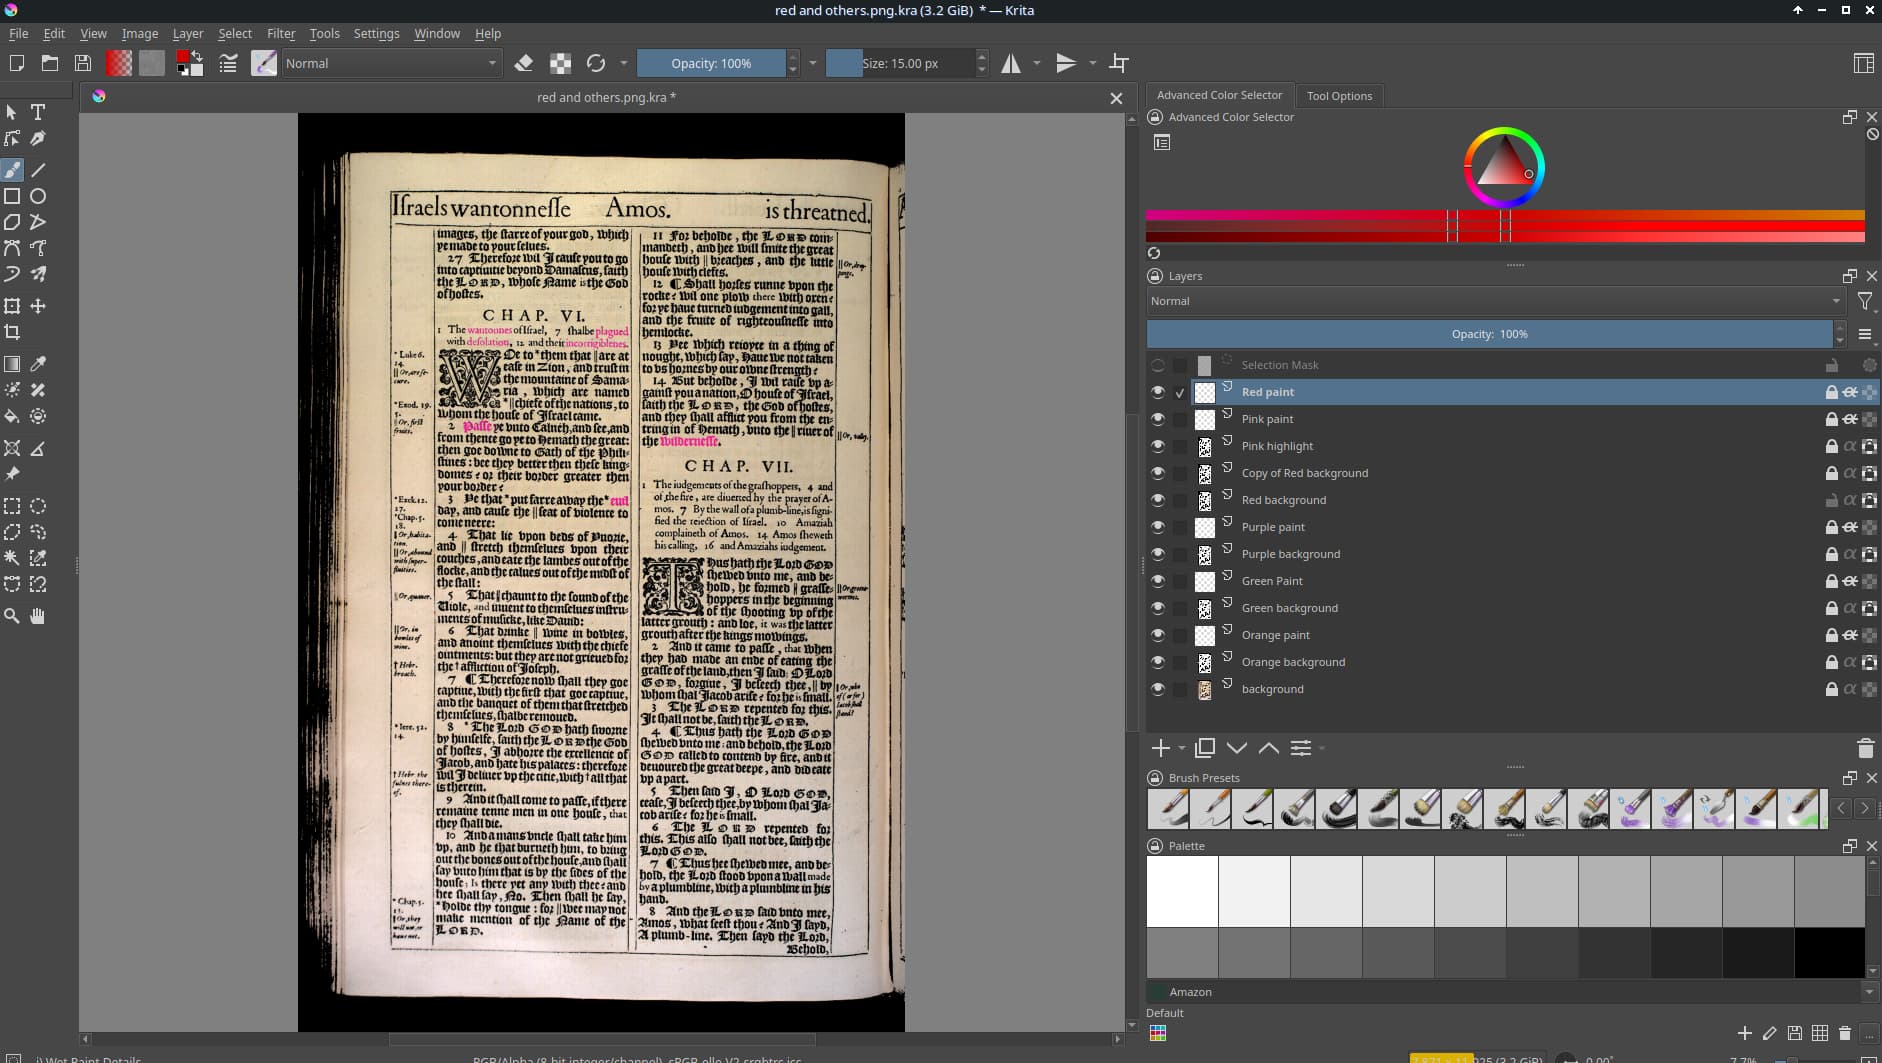Expand the arrow next to the opacity slider
The width and height of the screenshot is (1882, 1063).
812,63
